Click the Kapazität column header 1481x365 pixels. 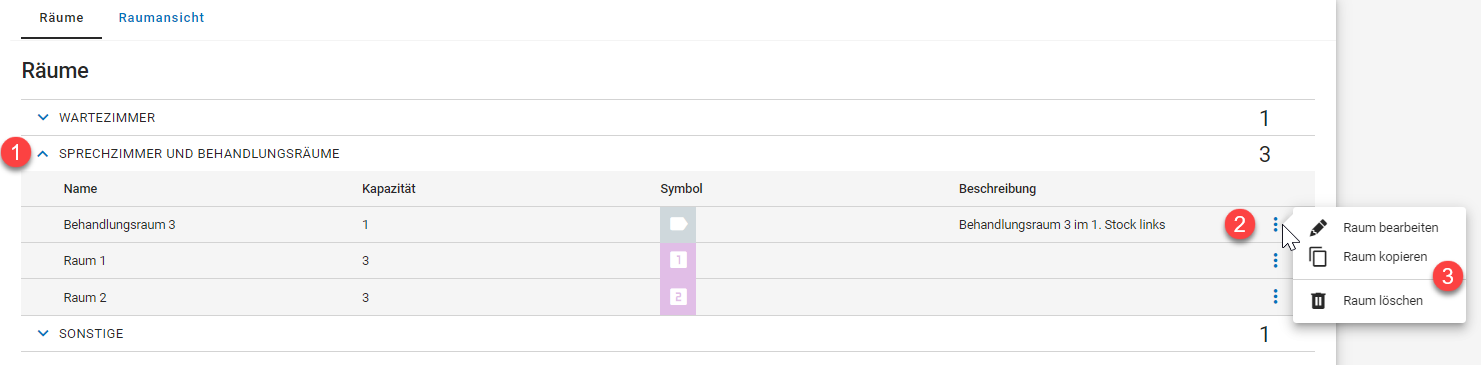coord(389,188)
